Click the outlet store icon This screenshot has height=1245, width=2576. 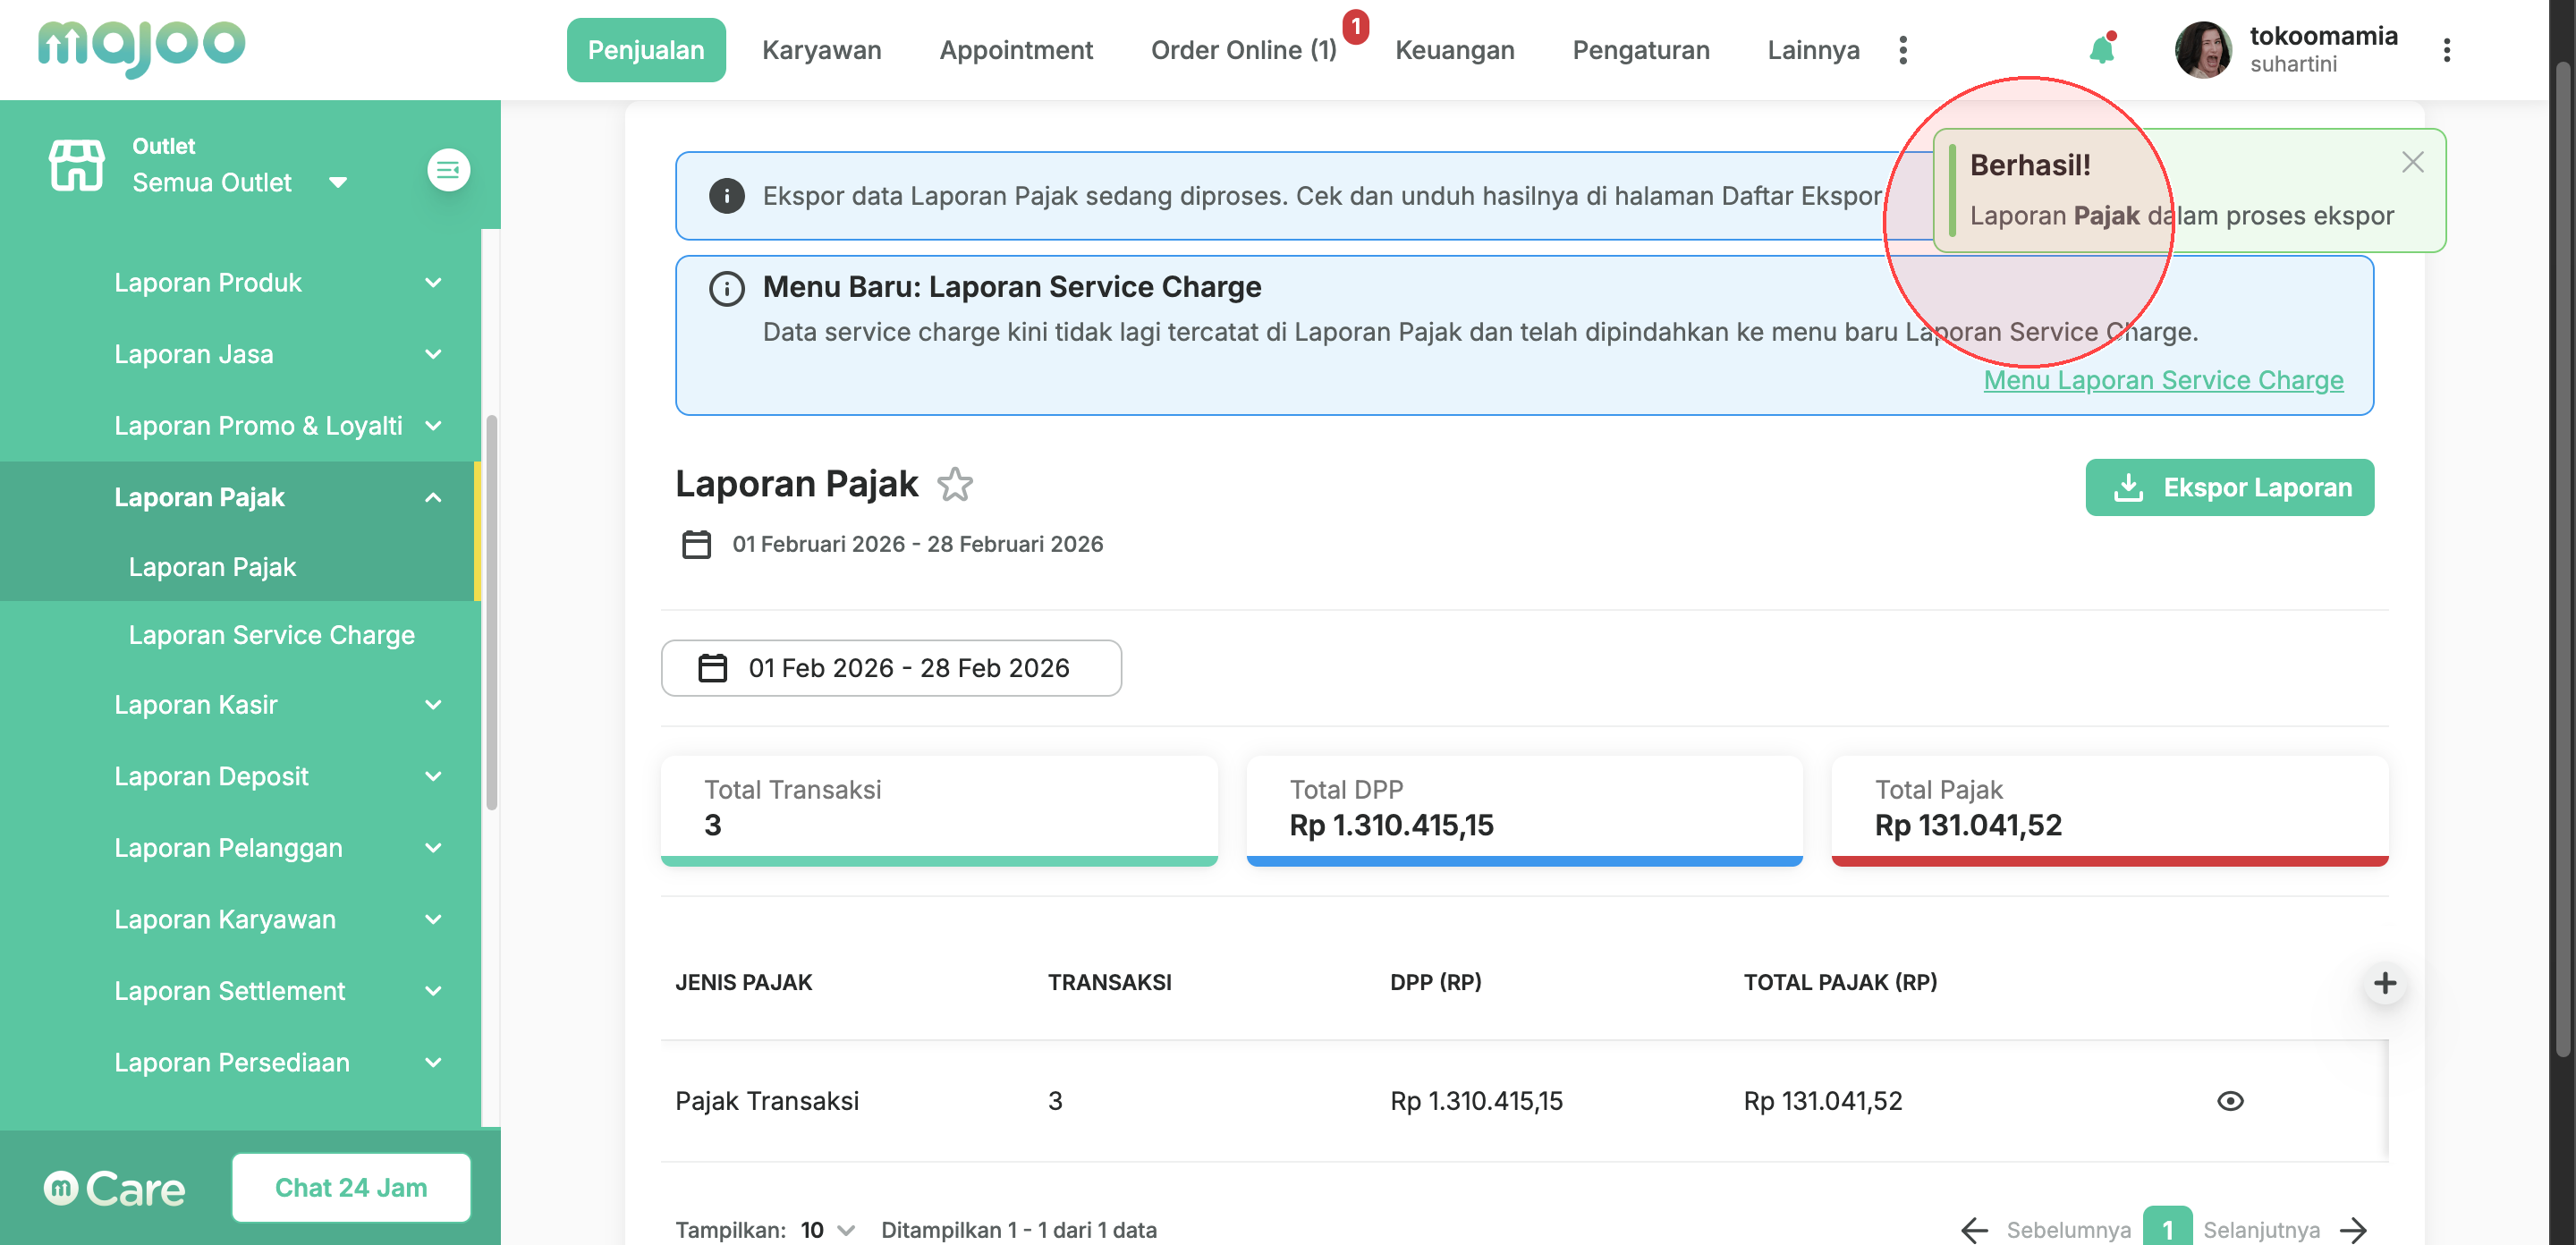tap(76, 165)
